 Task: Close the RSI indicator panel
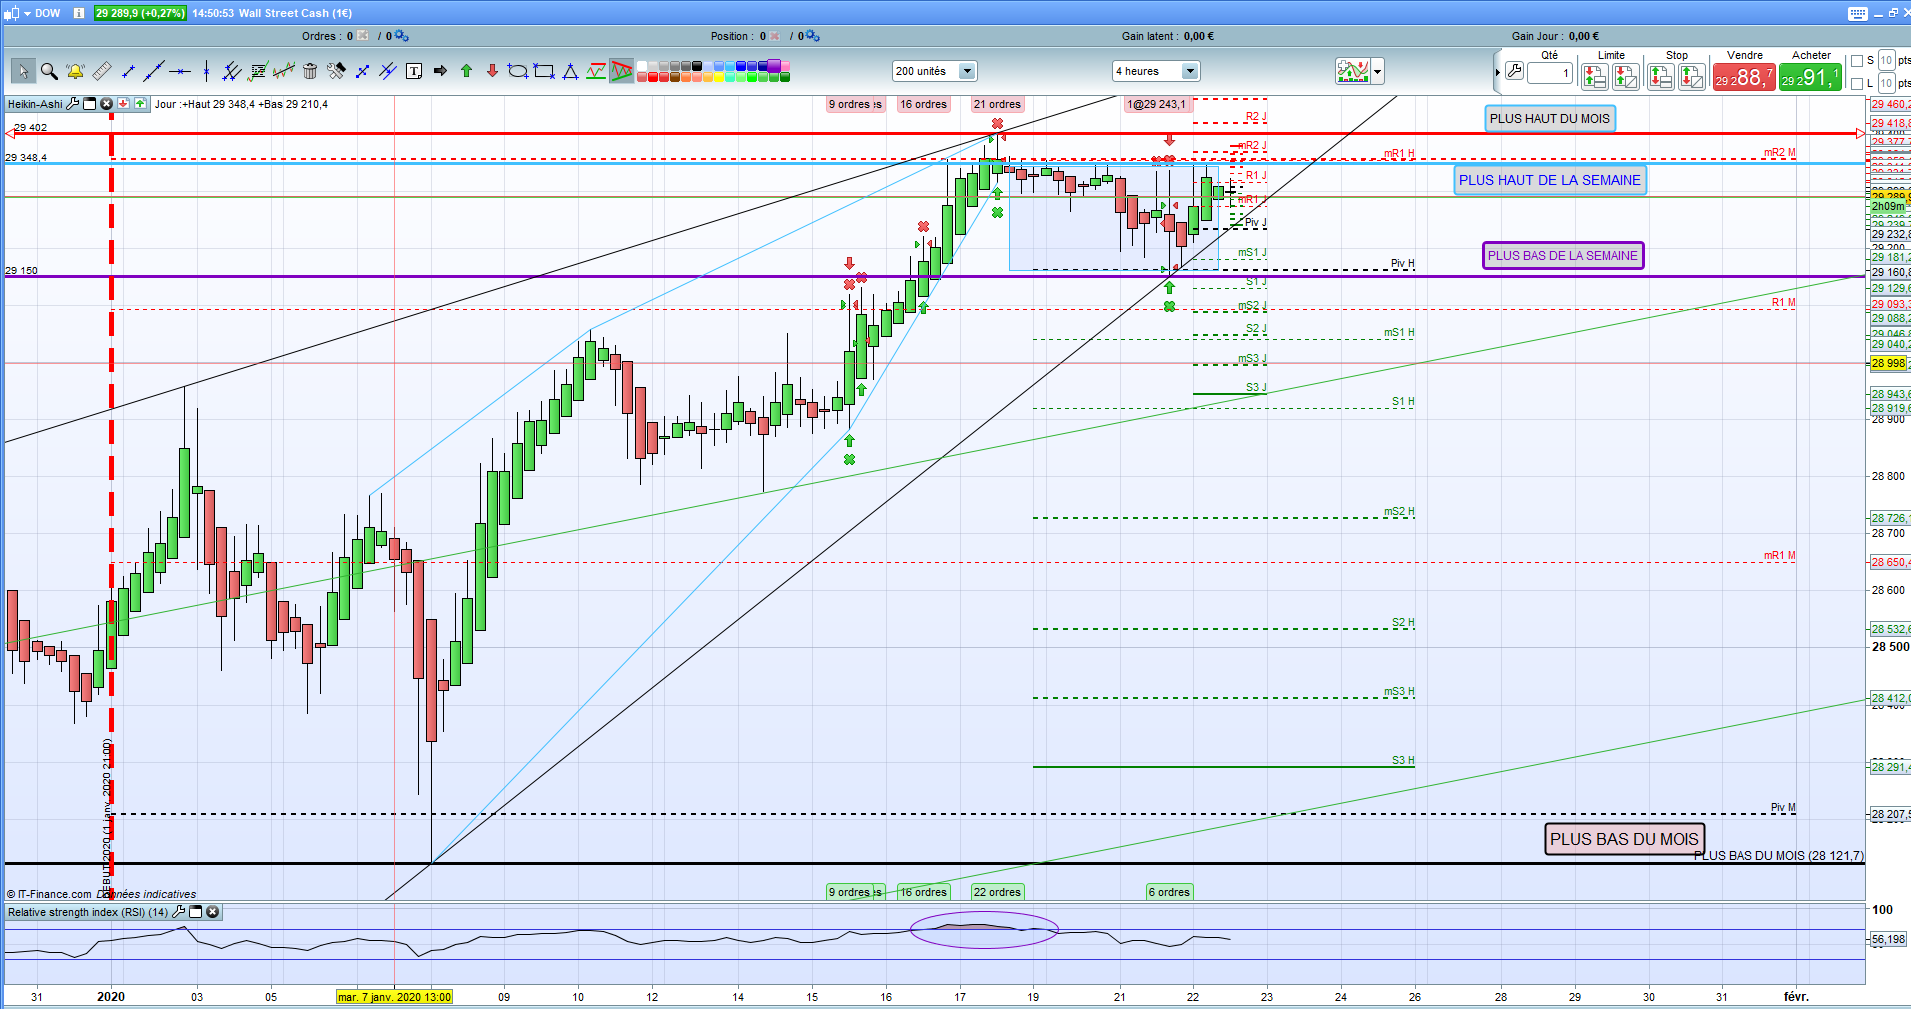pos(212,911)
